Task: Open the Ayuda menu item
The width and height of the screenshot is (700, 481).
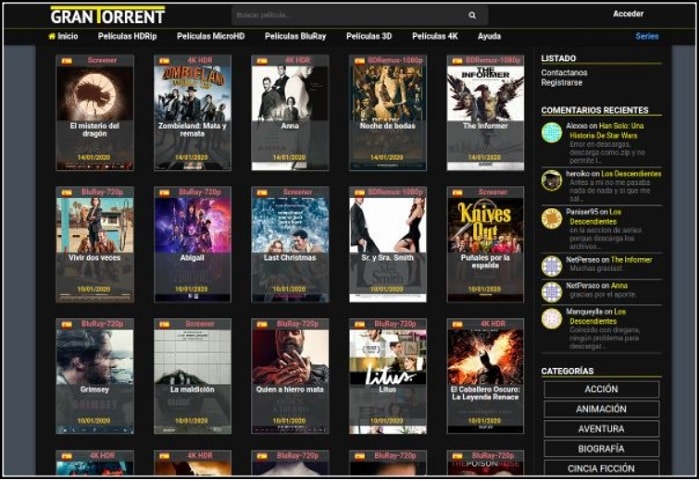Action: 489,36
